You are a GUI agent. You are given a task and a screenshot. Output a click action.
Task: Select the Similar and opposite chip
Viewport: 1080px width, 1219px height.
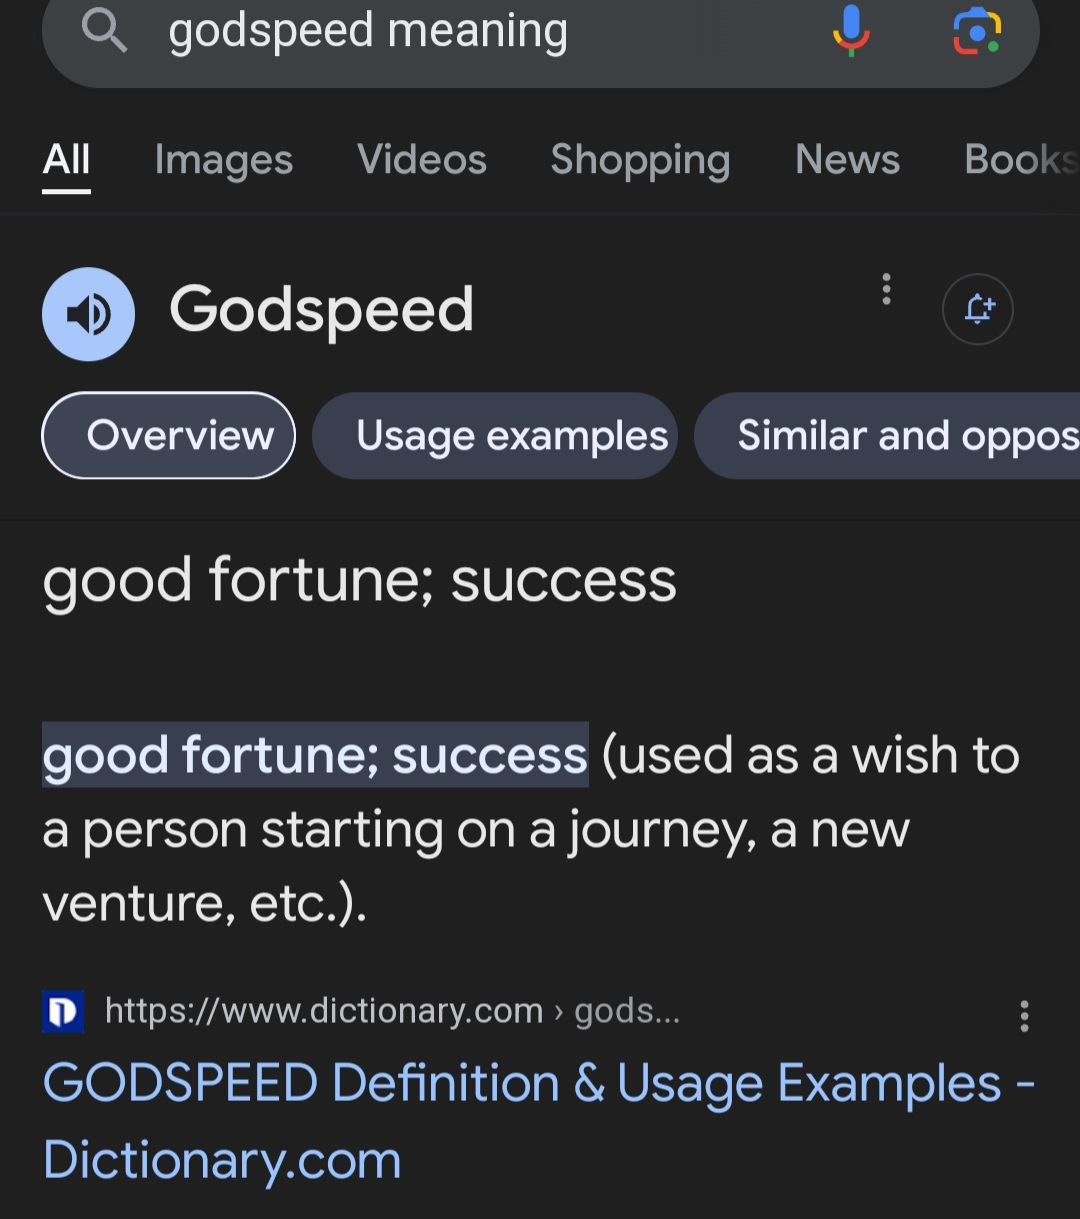click(887, 435)
